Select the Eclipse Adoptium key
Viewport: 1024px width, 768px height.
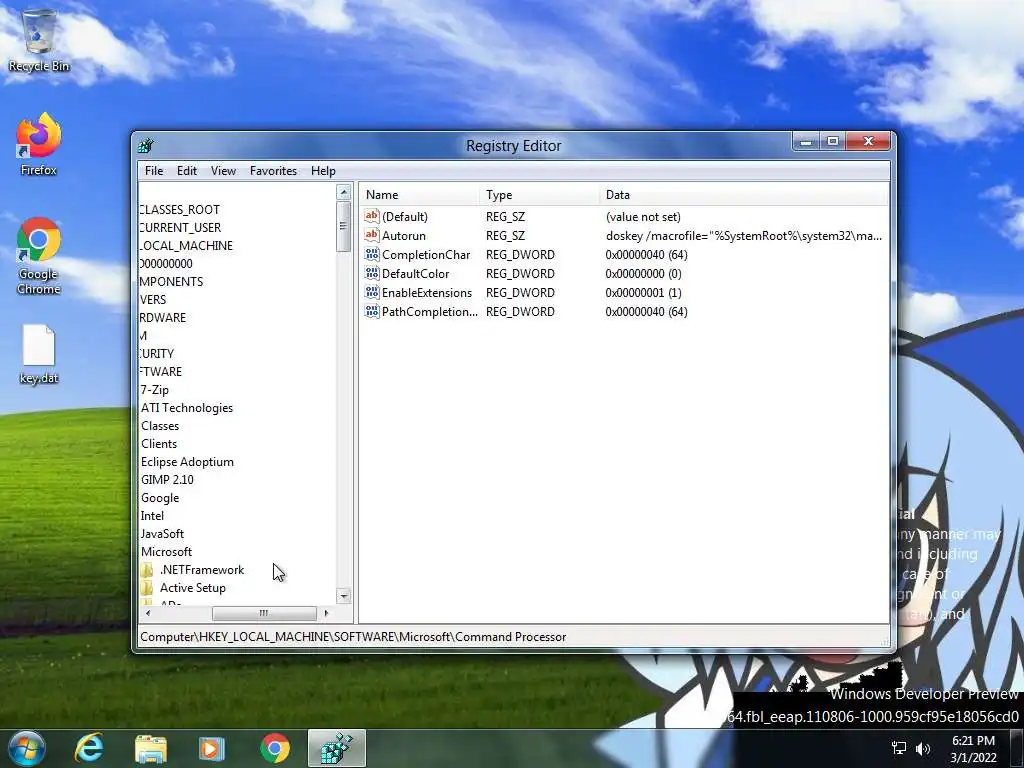[x=187, y=462]
